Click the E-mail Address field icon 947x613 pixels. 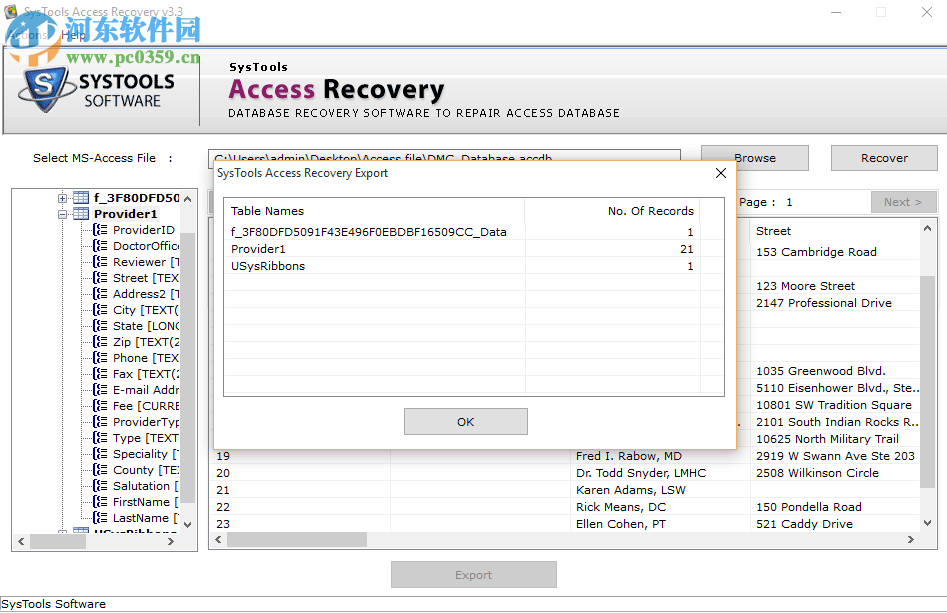[98, 389]
